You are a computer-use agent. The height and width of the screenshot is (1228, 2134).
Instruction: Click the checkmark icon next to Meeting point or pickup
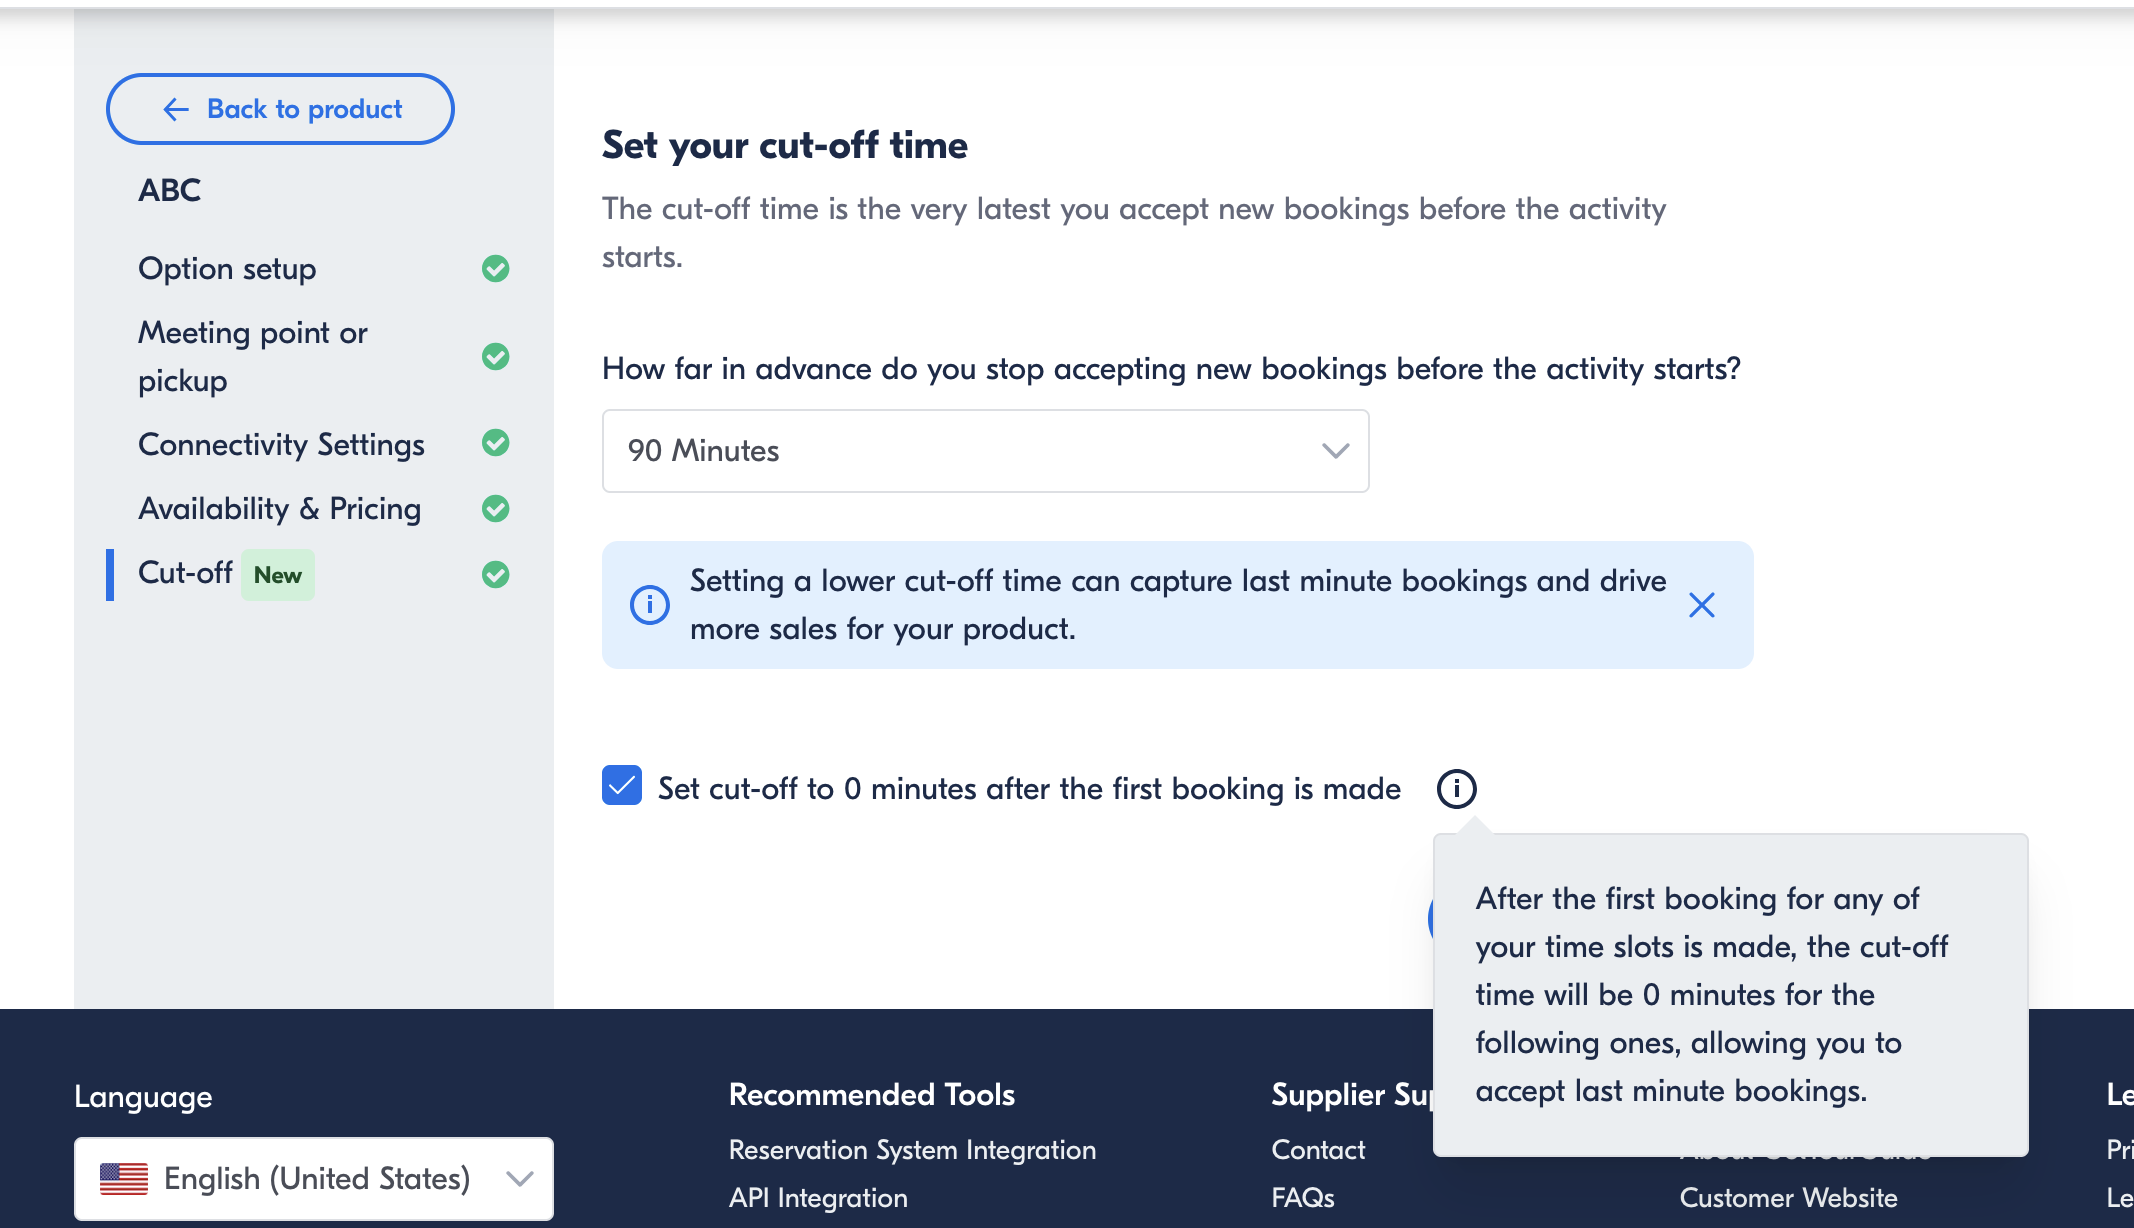[x=495, y=356]
